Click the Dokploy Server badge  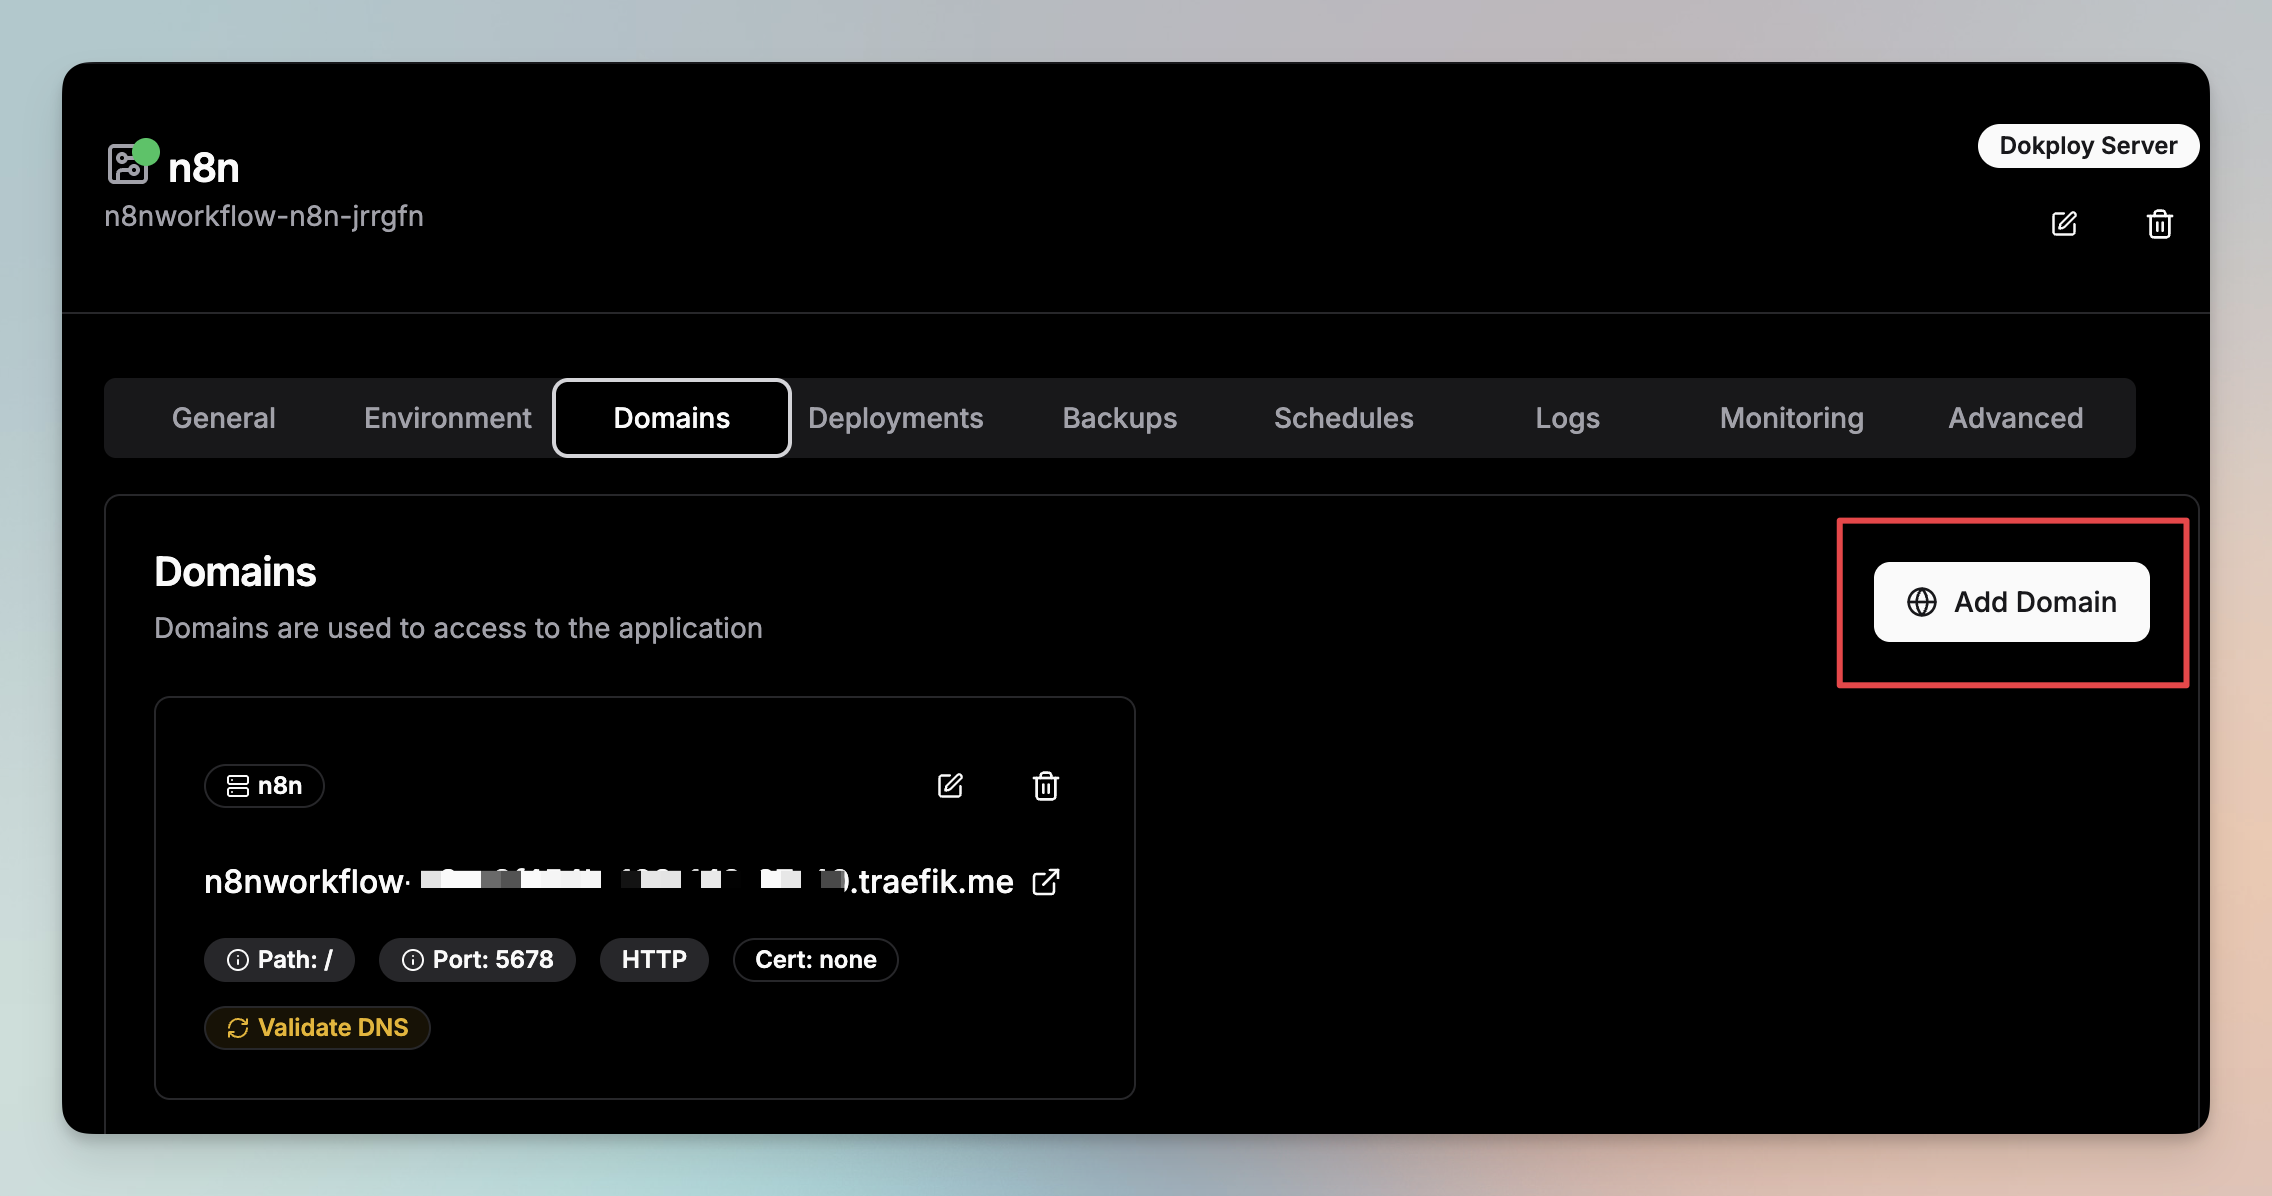[x=2088, y=146]
